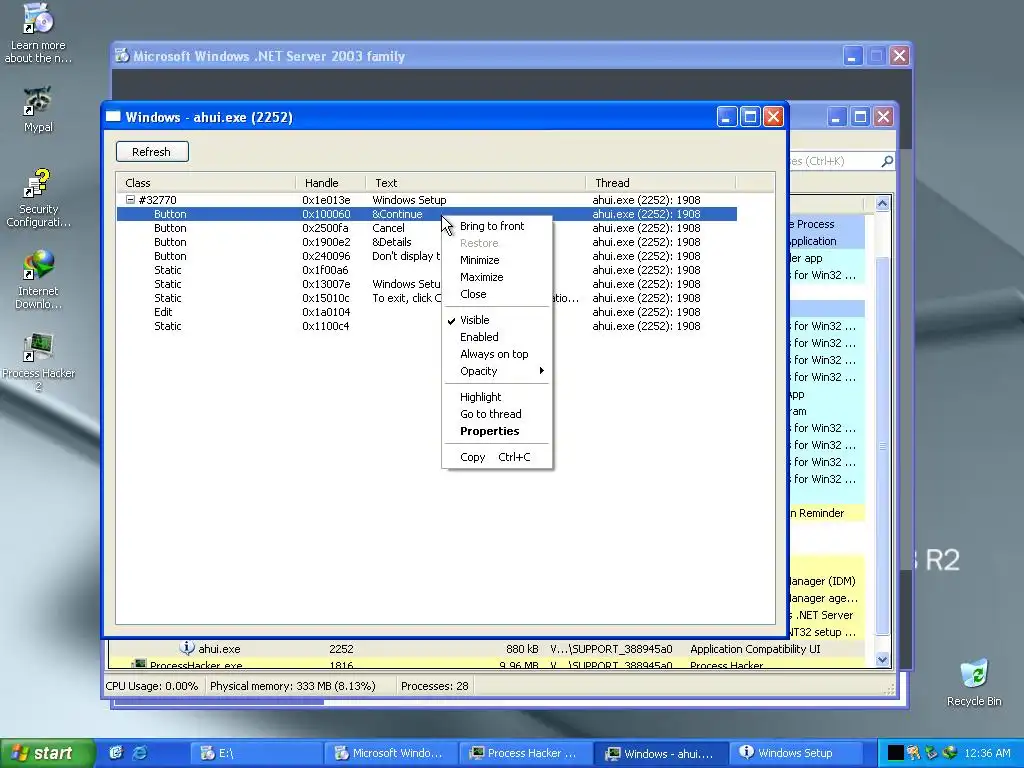Select the Cancel button row

(x=426, y=228)
